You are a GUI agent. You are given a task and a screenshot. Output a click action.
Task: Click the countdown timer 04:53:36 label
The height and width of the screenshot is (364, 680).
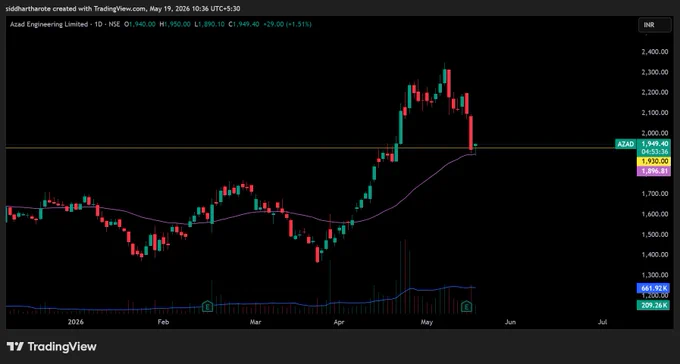click(654, 152)
